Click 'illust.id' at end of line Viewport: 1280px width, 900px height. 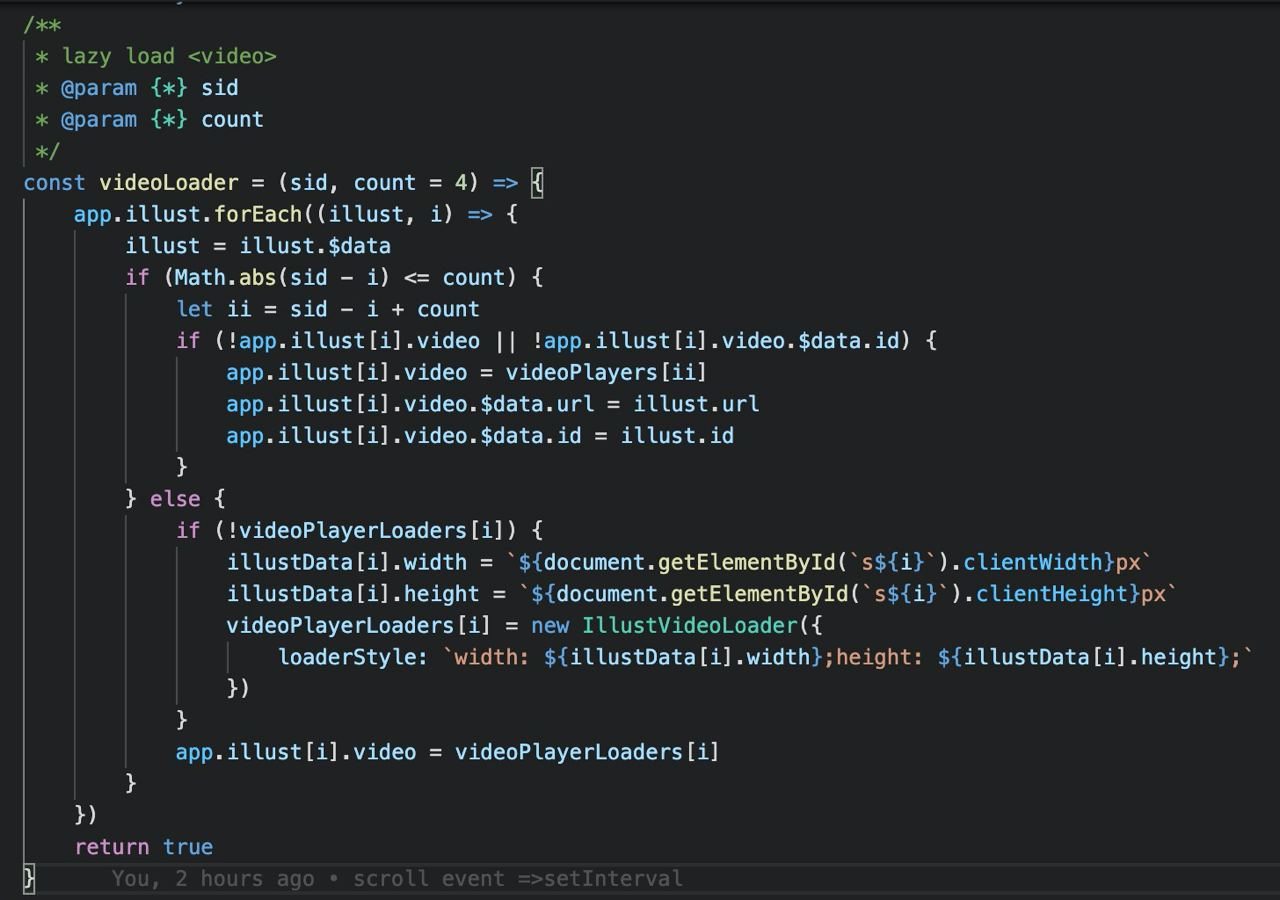coord(677,436)
